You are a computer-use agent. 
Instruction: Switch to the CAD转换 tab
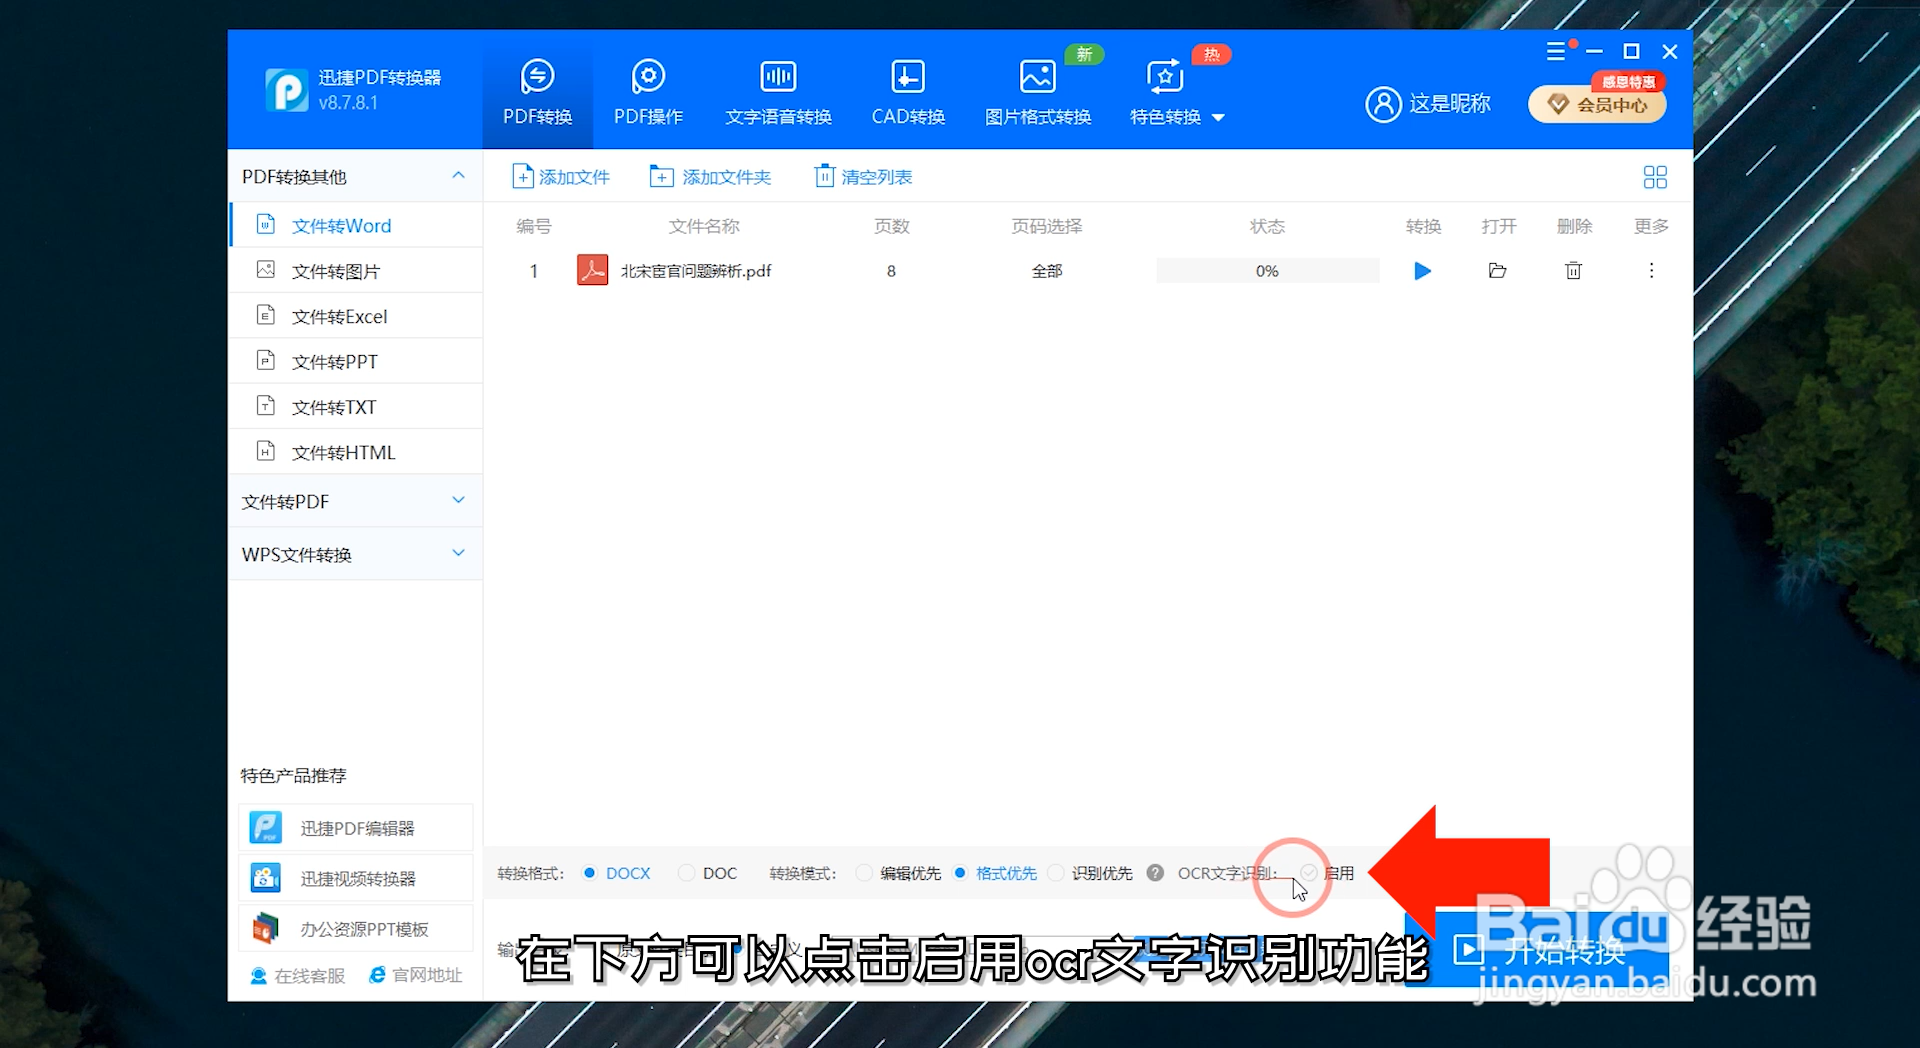click(x=908, y=90)
